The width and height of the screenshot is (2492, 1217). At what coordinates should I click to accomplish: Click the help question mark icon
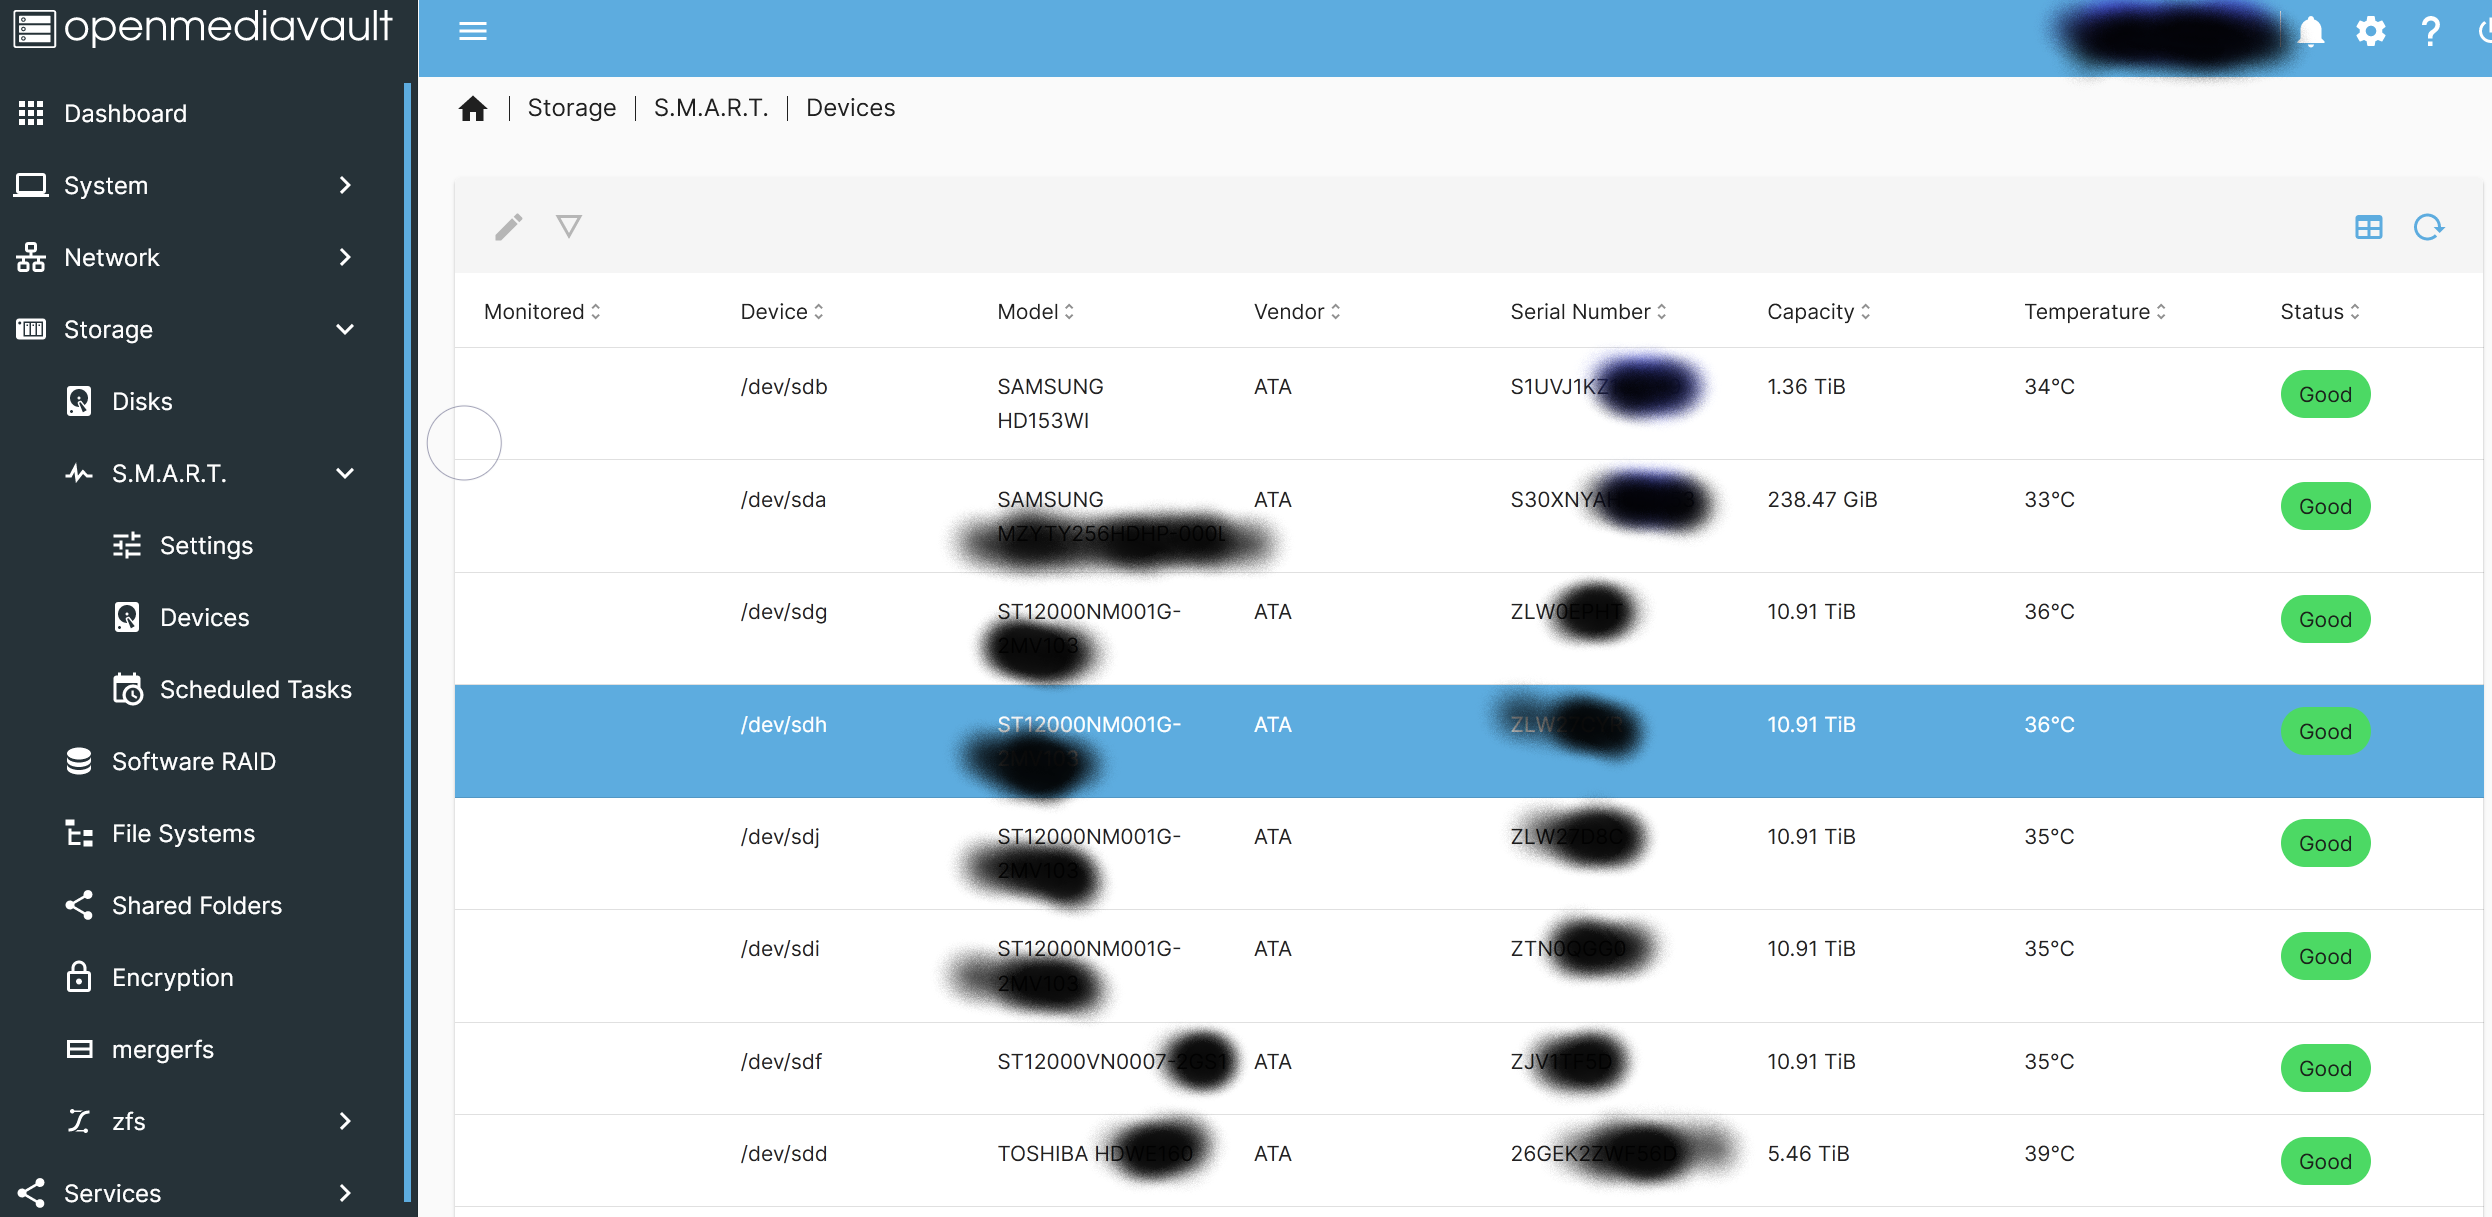point(2430,32)
